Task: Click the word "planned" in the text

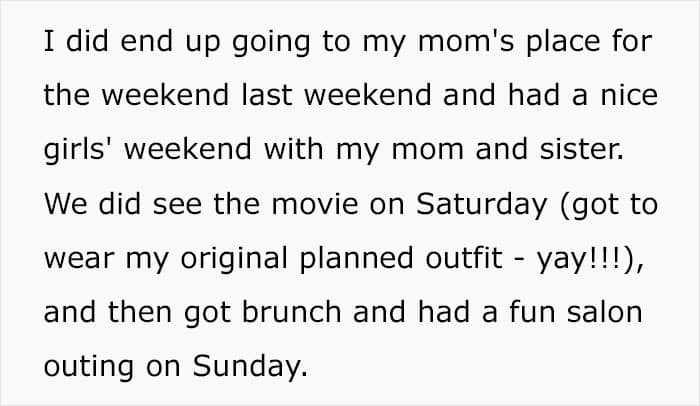Action: tap(356, 259)
